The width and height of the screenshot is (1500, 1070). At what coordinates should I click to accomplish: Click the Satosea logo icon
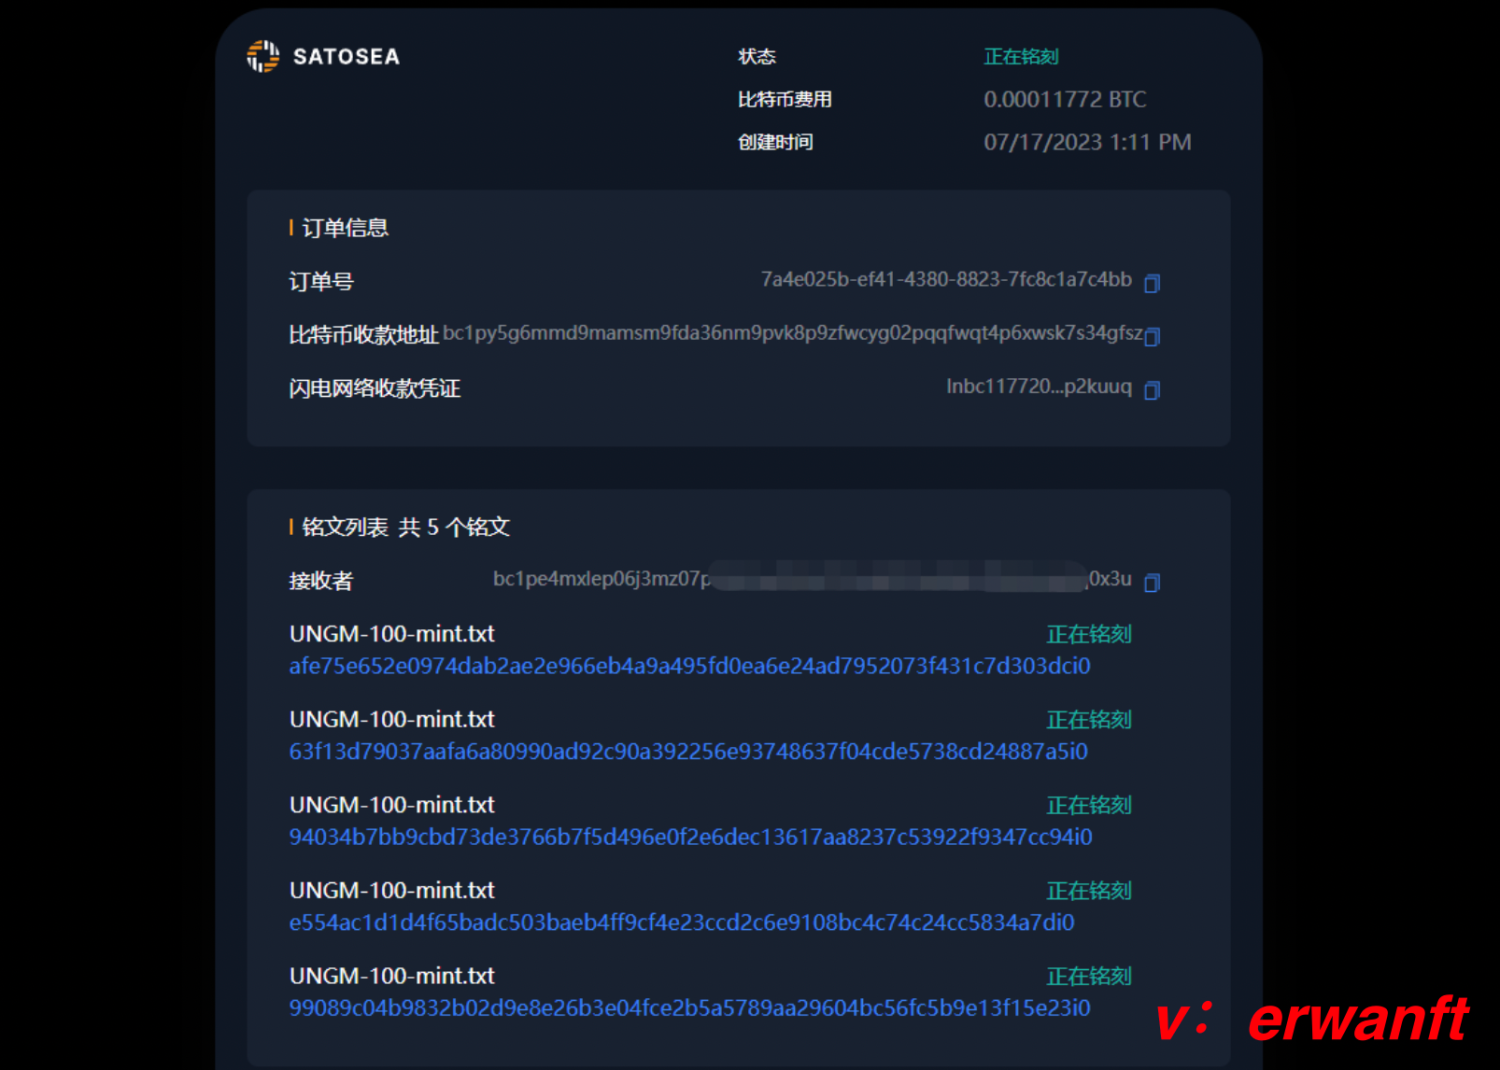point(263,56)
